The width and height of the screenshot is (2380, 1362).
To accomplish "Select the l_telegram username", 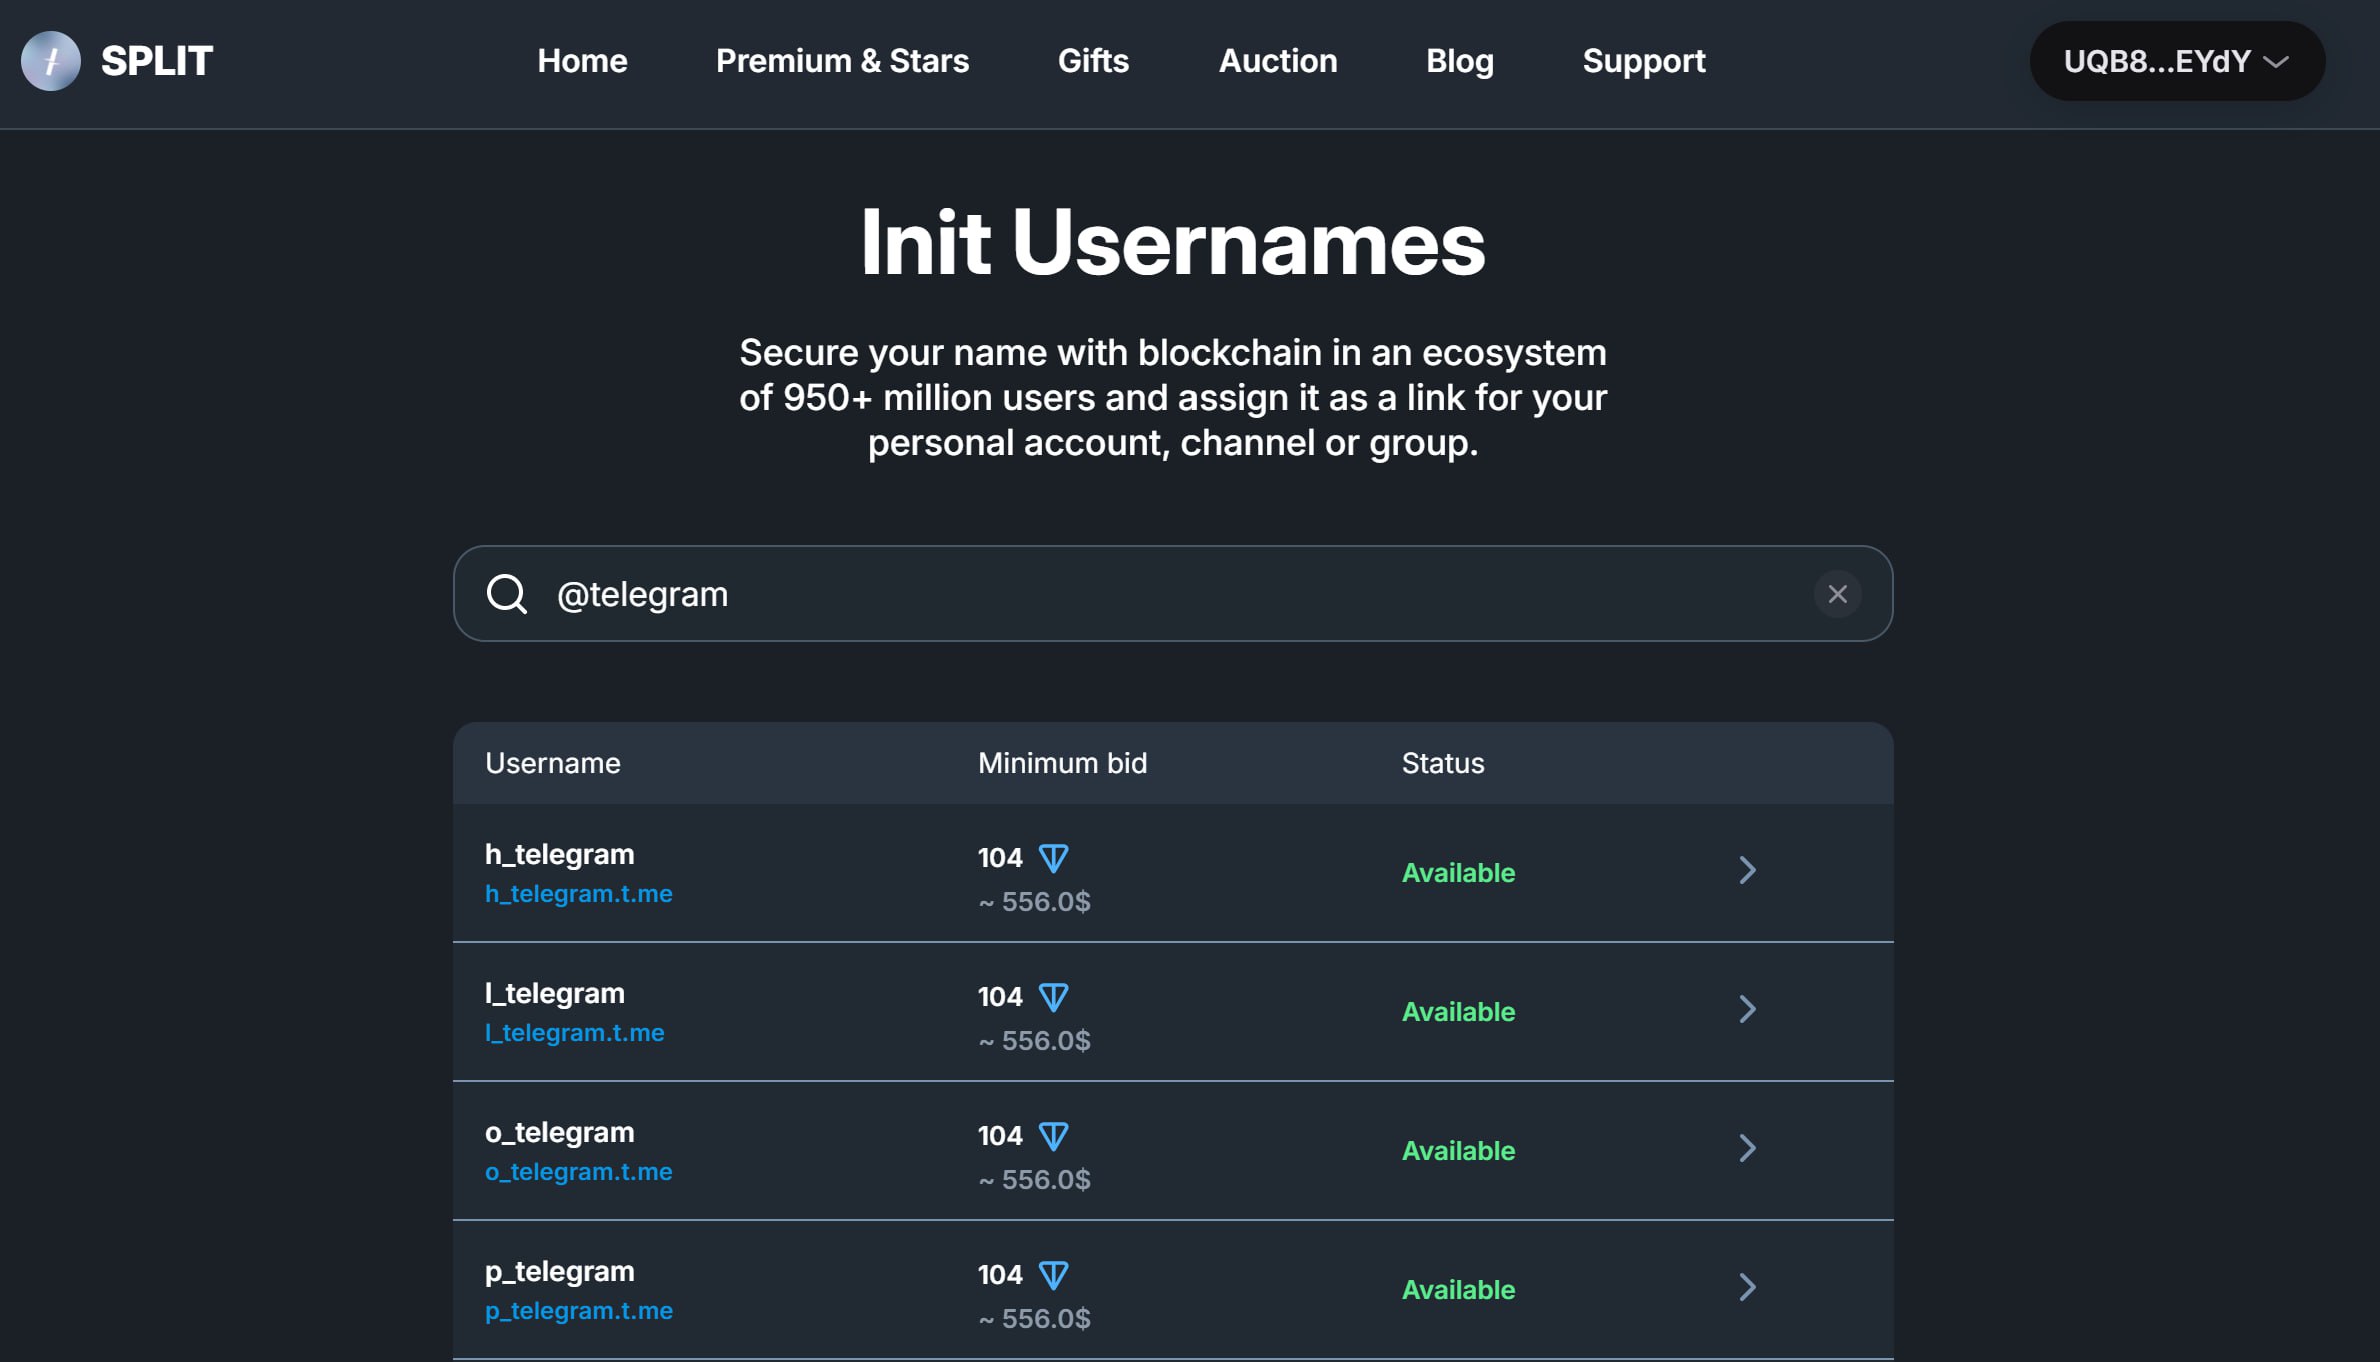I will tap(554, 993).
